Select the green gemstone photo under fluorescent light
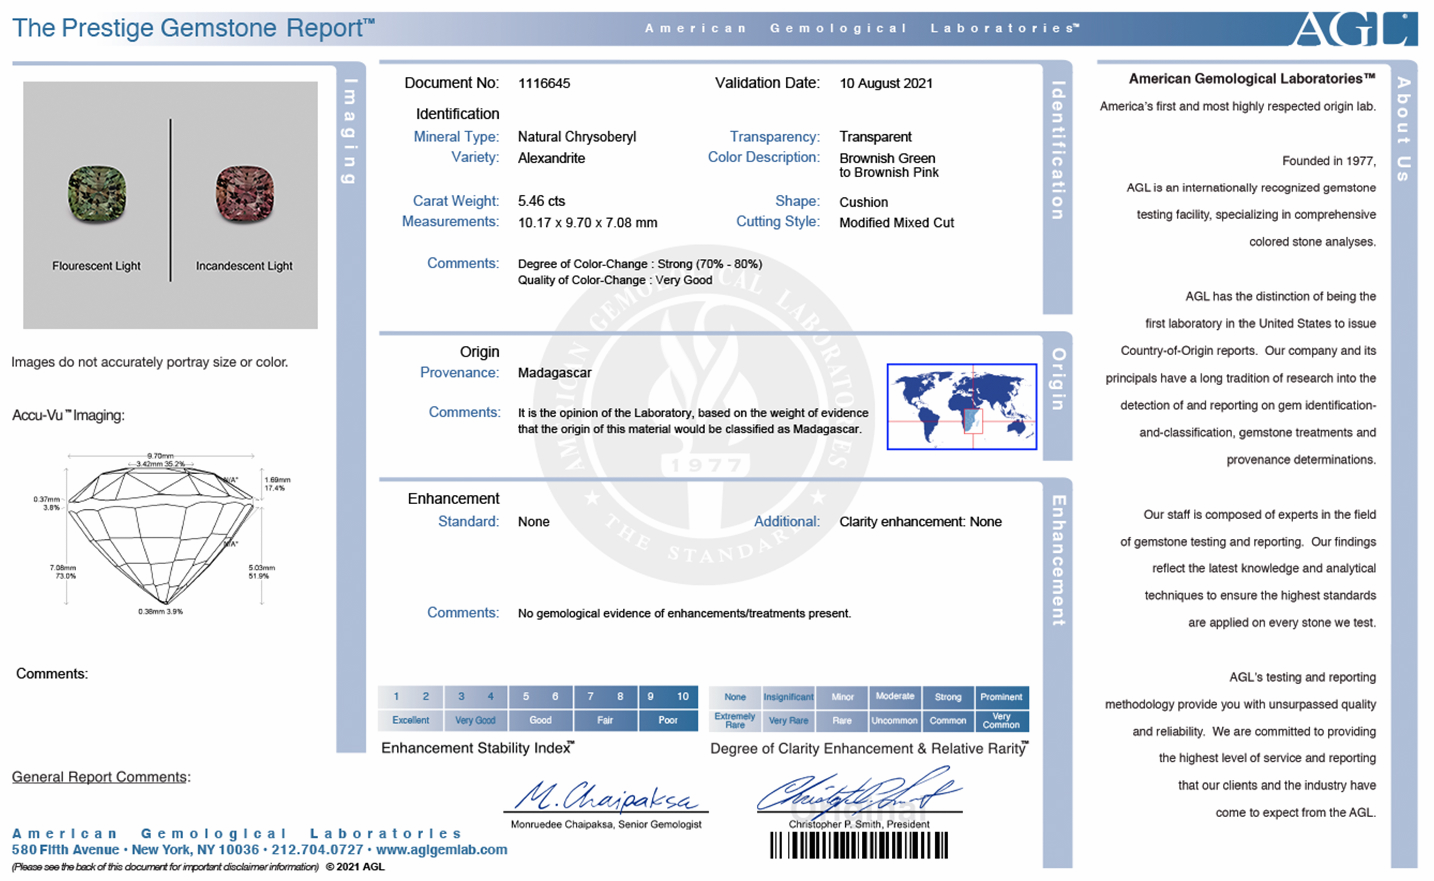This screenshot has width=1434, height=881. [x=97, y=194]
